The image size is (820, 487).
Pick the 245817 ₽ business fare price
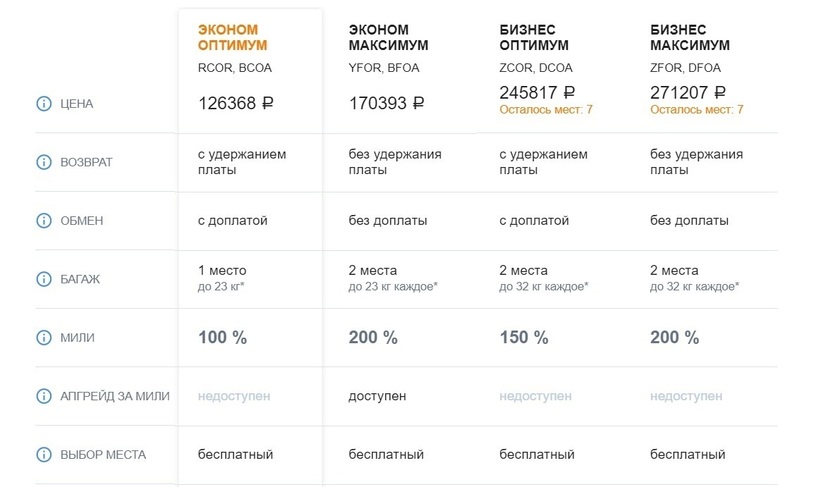point(537,90)
